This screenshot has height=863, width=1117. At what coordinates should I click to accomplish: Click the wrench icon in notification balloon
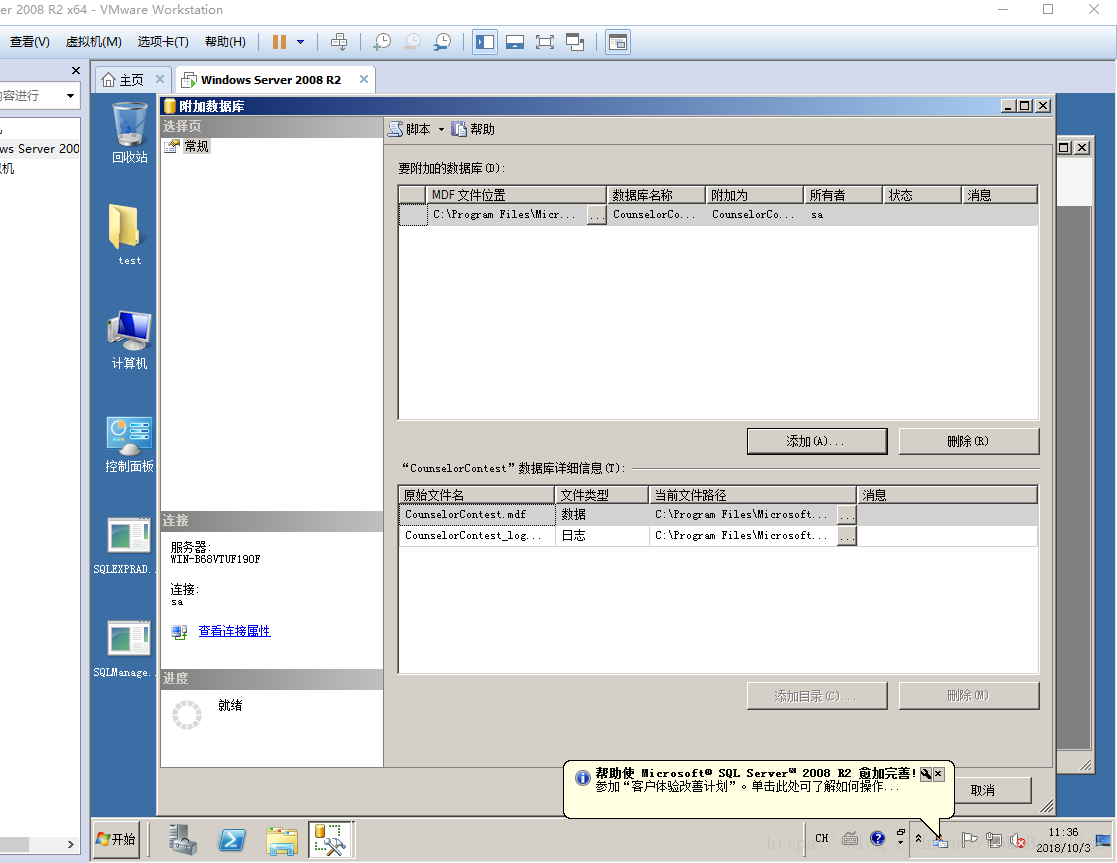point(926,774)
